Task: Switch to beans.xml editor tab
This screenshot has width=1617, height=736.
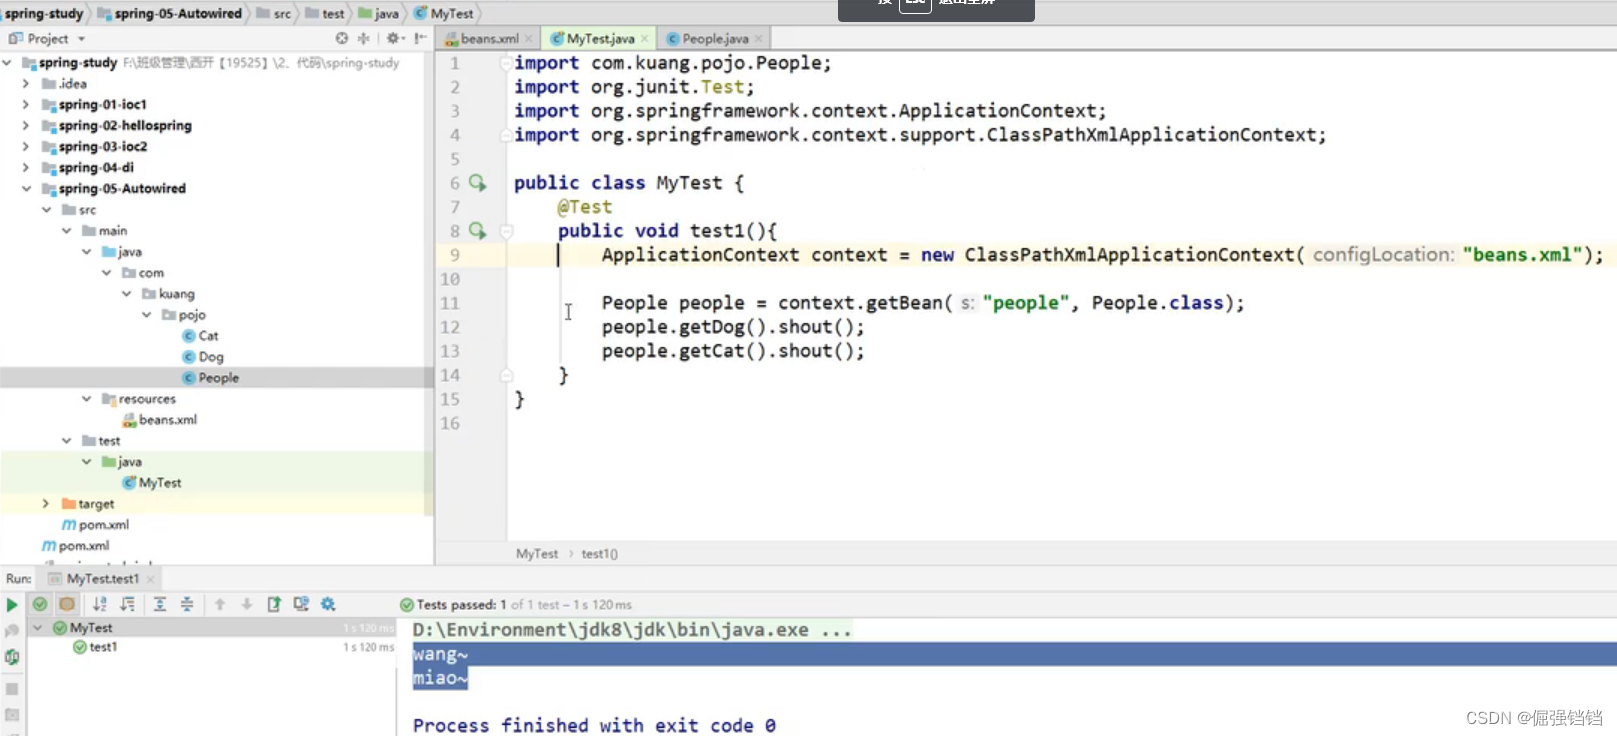Action: pos(488,39)
